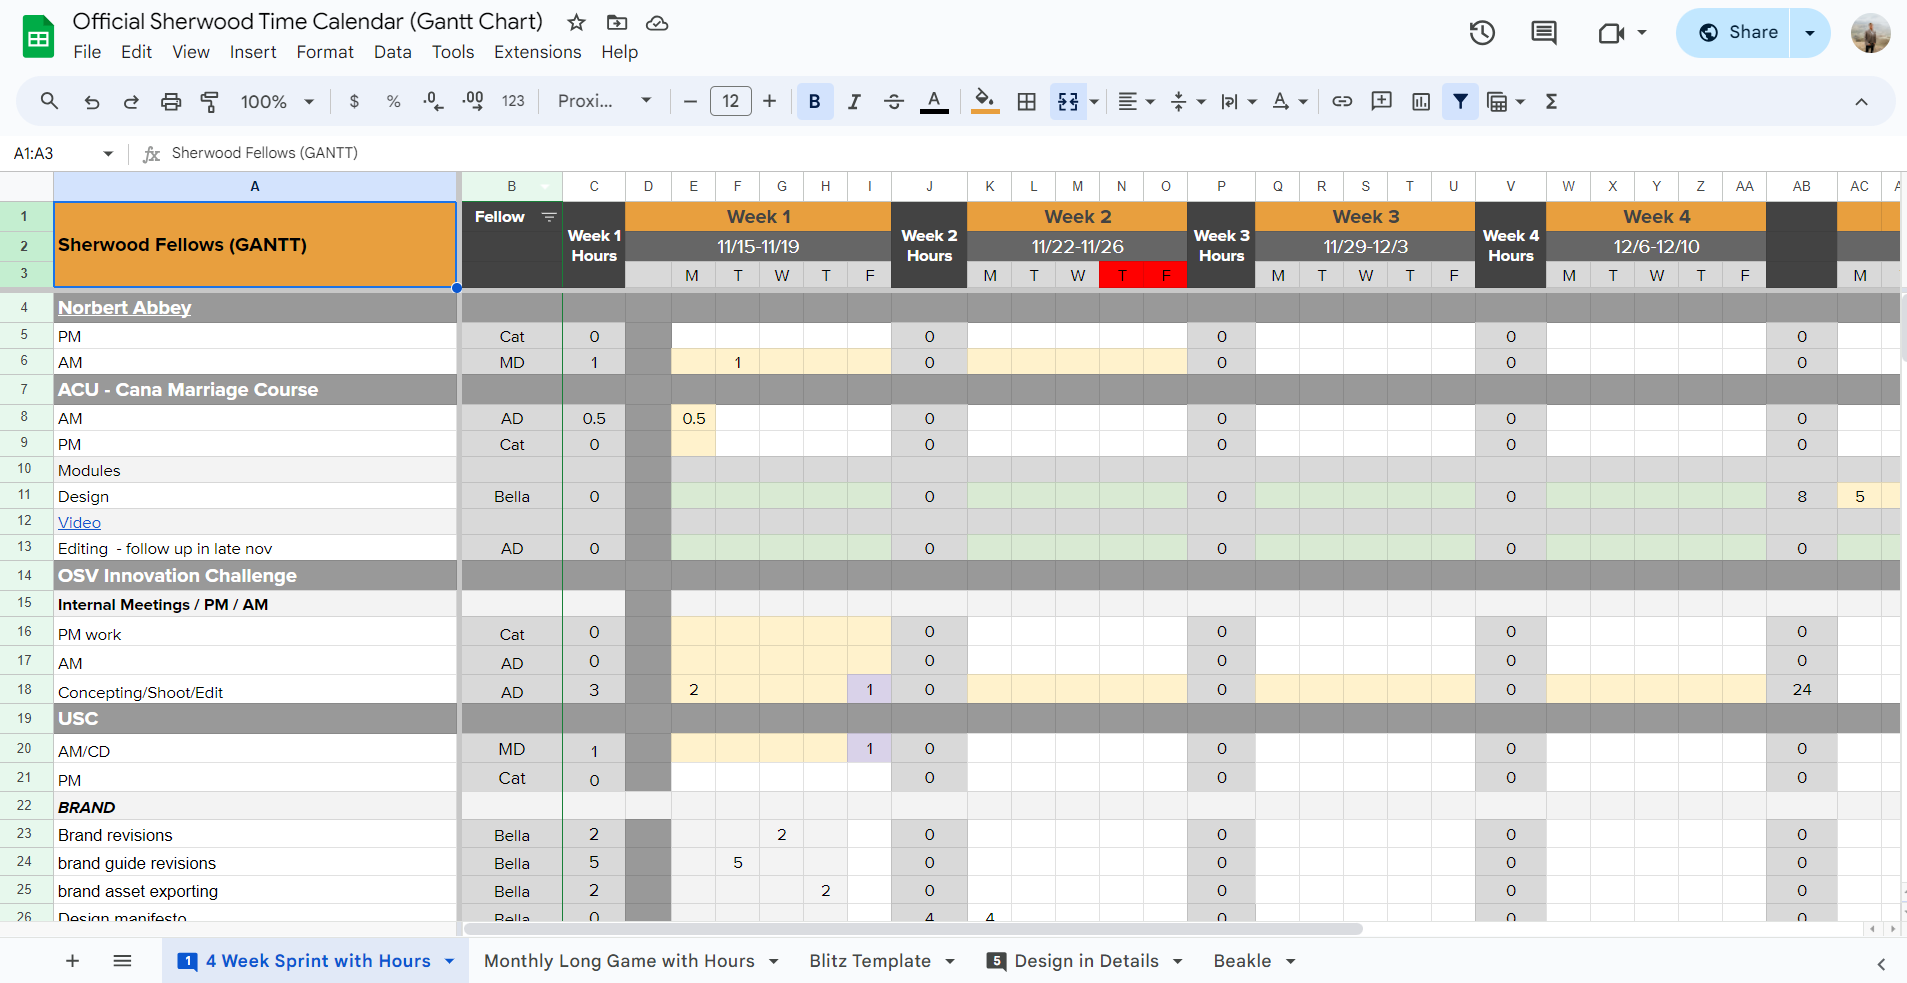The image size is (1907, 983).
Task: Open zoom level dropdown
Action: click(277, 101)
